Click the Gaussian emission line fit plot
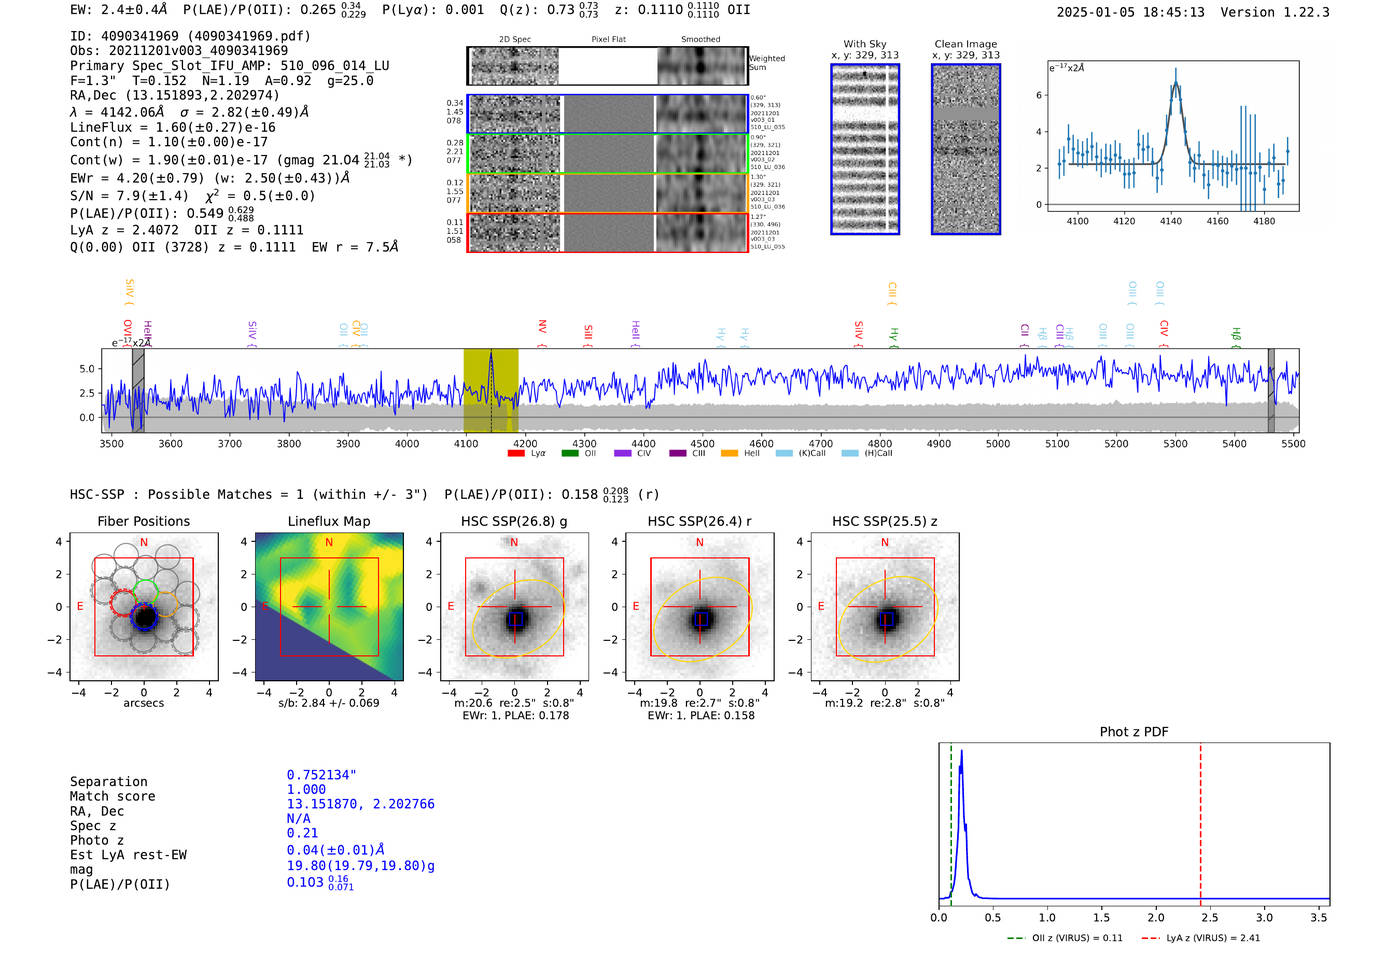 point(1172,136)
